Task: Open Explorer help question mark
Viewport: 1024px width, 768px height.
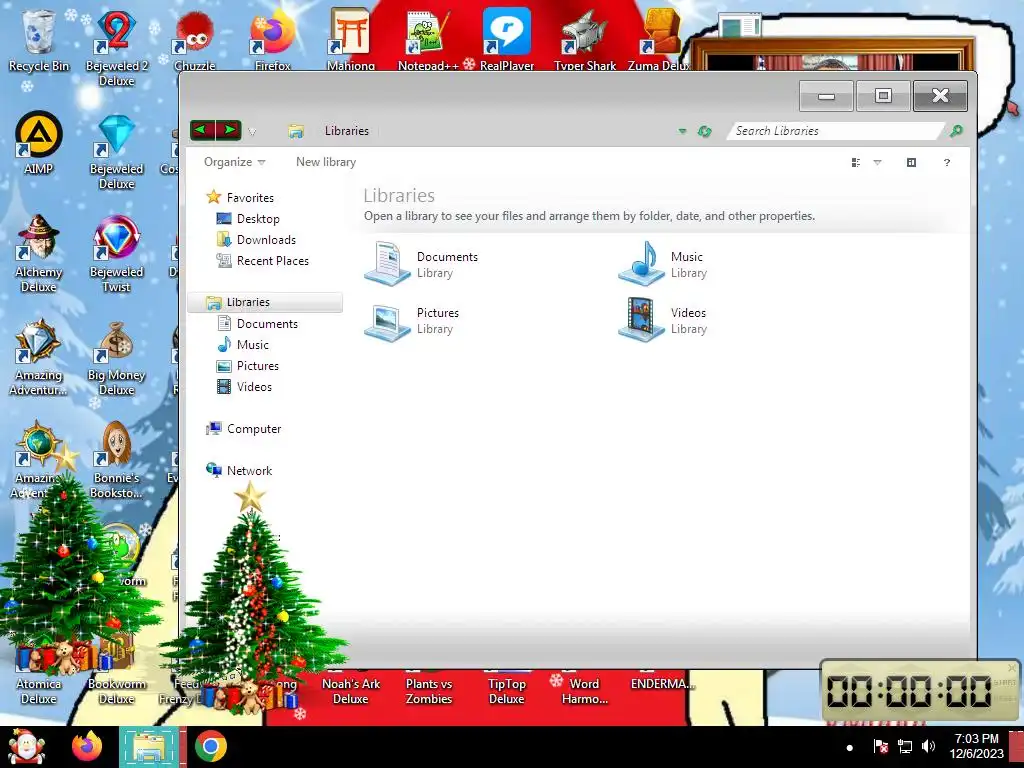Action: [946, 163]
